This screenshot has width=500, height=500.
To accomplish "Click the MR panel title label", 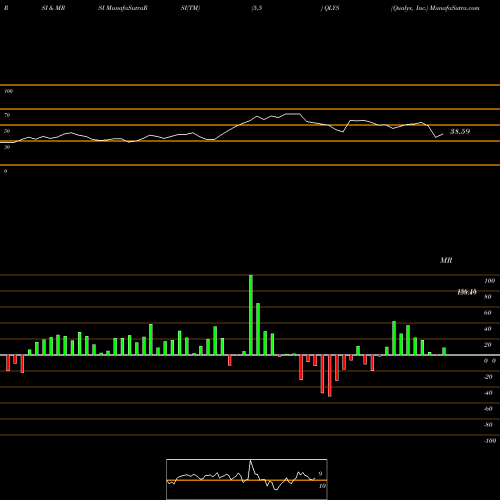I will tap(446, 260).
